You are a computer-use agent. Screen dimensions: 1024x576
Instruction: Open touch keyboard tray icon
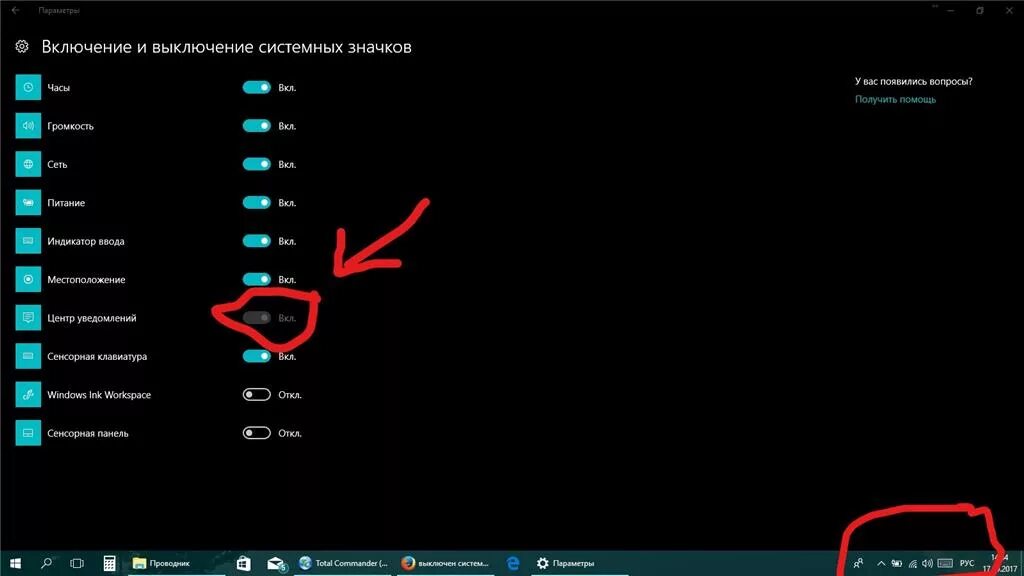[x=945, y=563]
